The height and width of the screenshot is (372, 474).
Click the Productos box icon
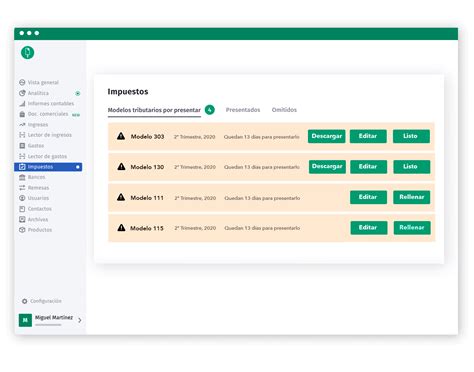tap(22, 230)
